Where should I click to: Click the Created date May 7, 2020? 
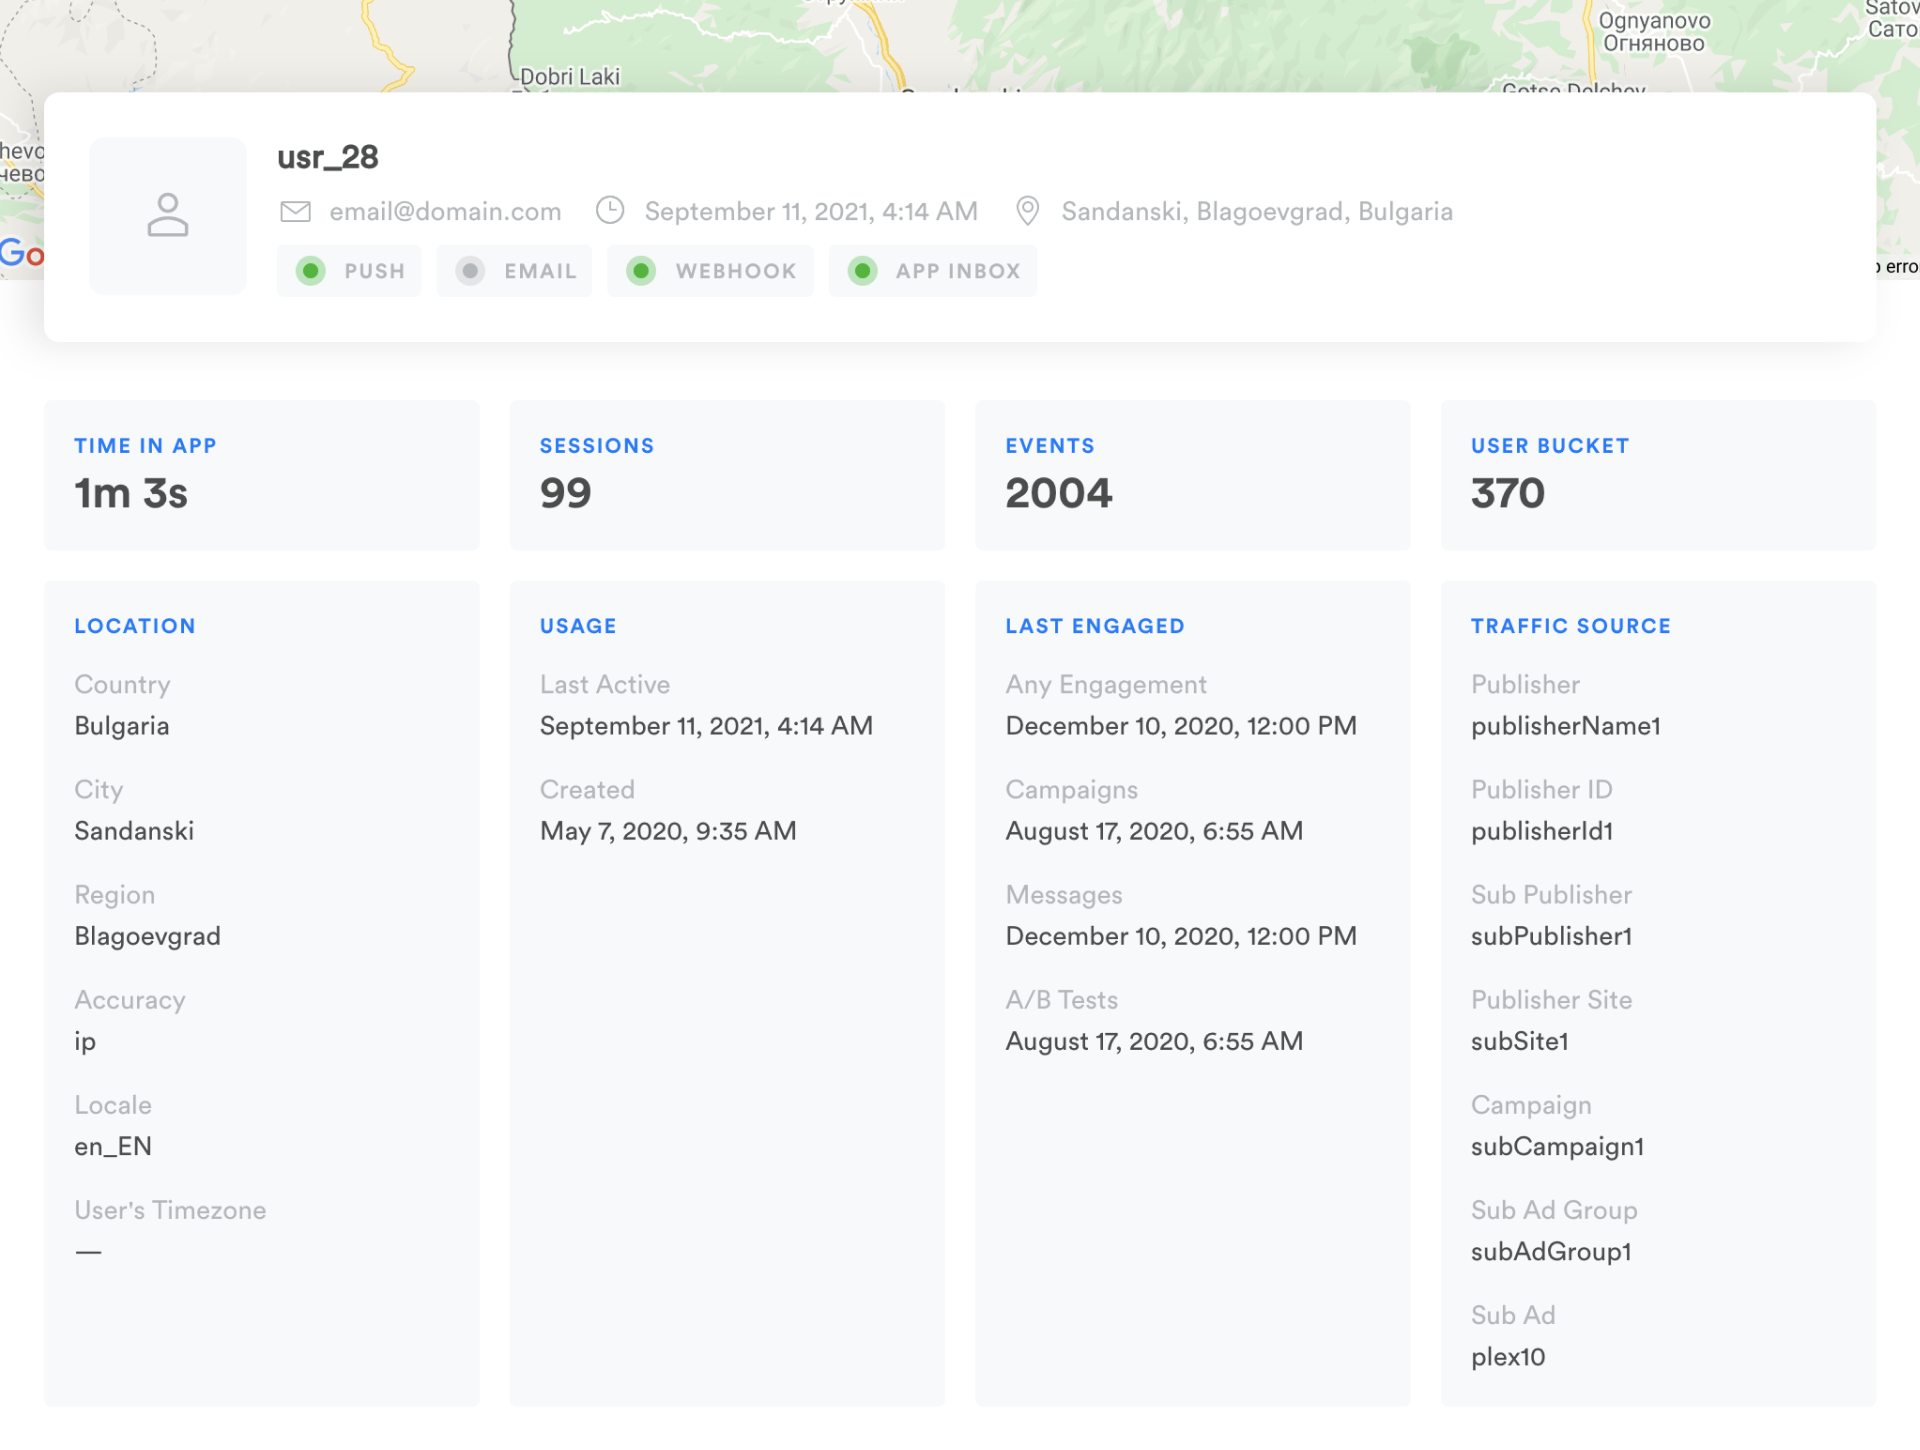click(668, 831)
